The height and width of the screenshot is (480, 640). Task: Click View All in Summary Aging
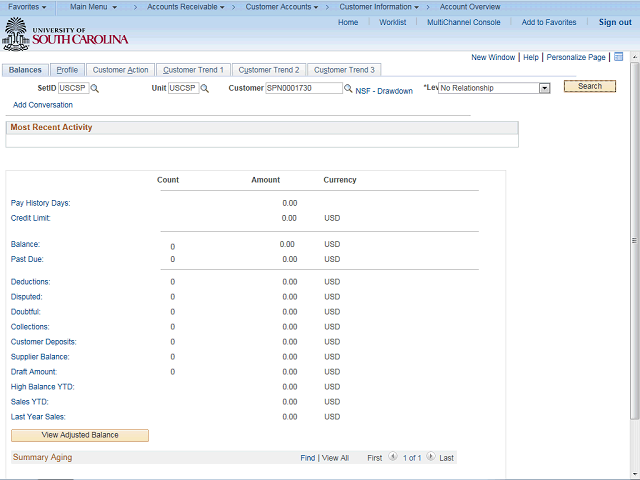[335, 458]
